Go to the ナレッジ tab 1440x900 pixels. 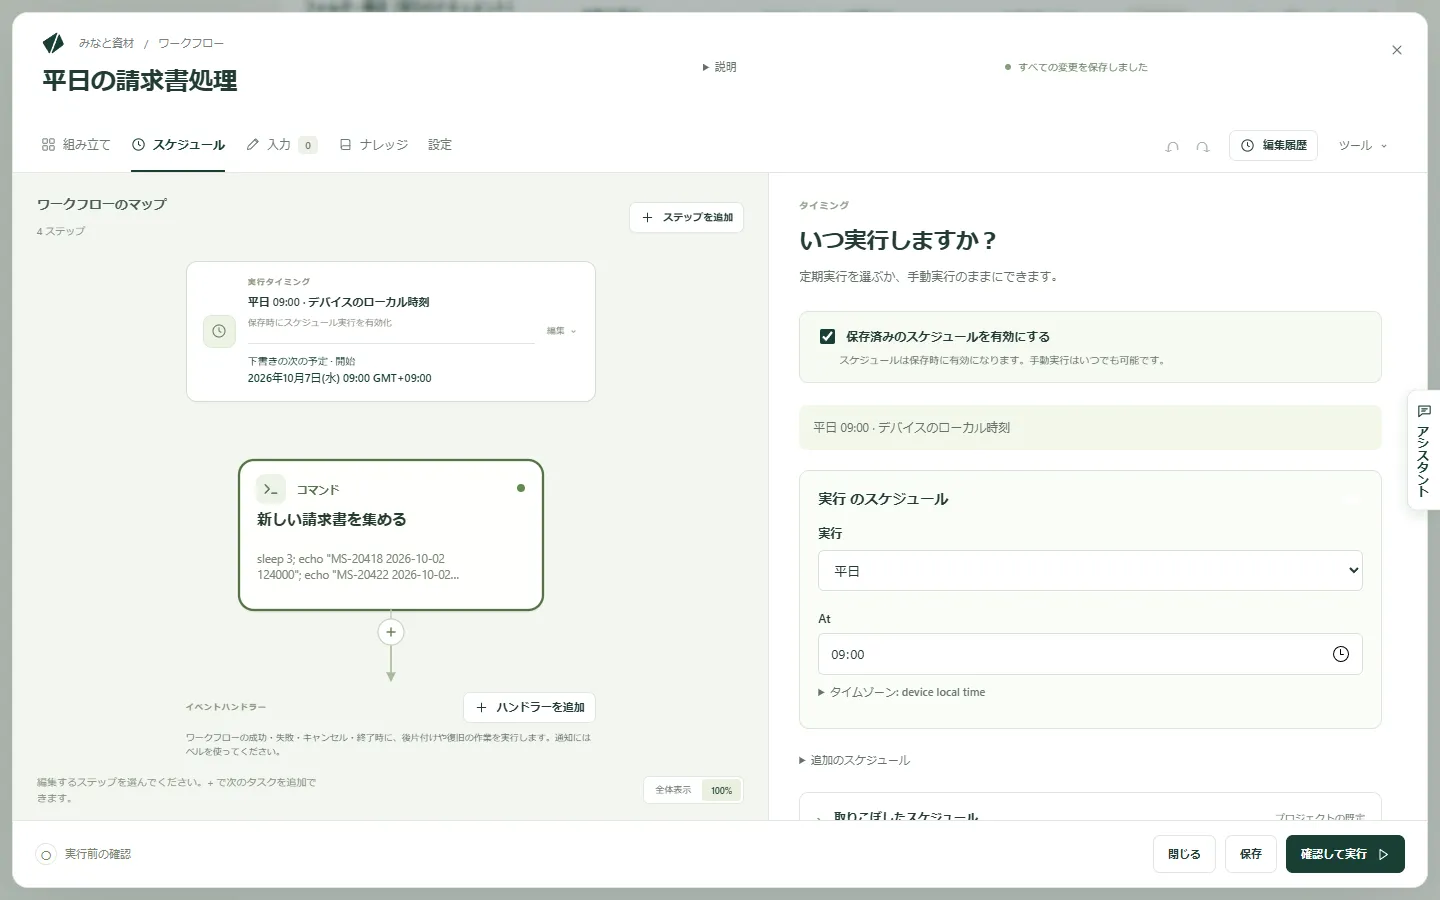[x=373, y=145]
